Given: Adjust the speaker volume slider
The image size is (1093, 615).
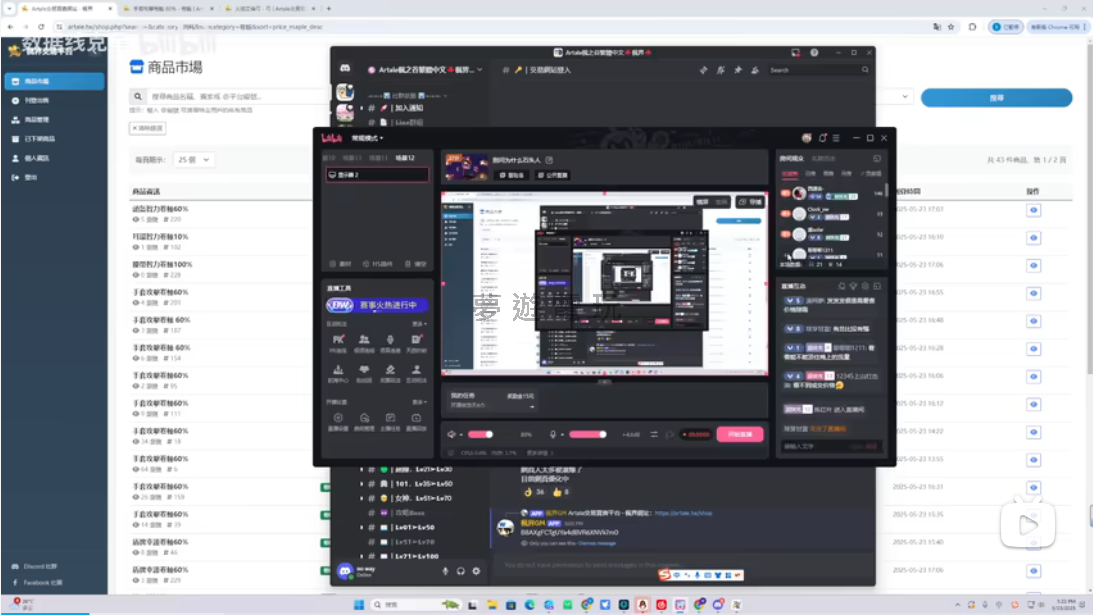Looking at the screenshot, I should (x=480, y=434).
